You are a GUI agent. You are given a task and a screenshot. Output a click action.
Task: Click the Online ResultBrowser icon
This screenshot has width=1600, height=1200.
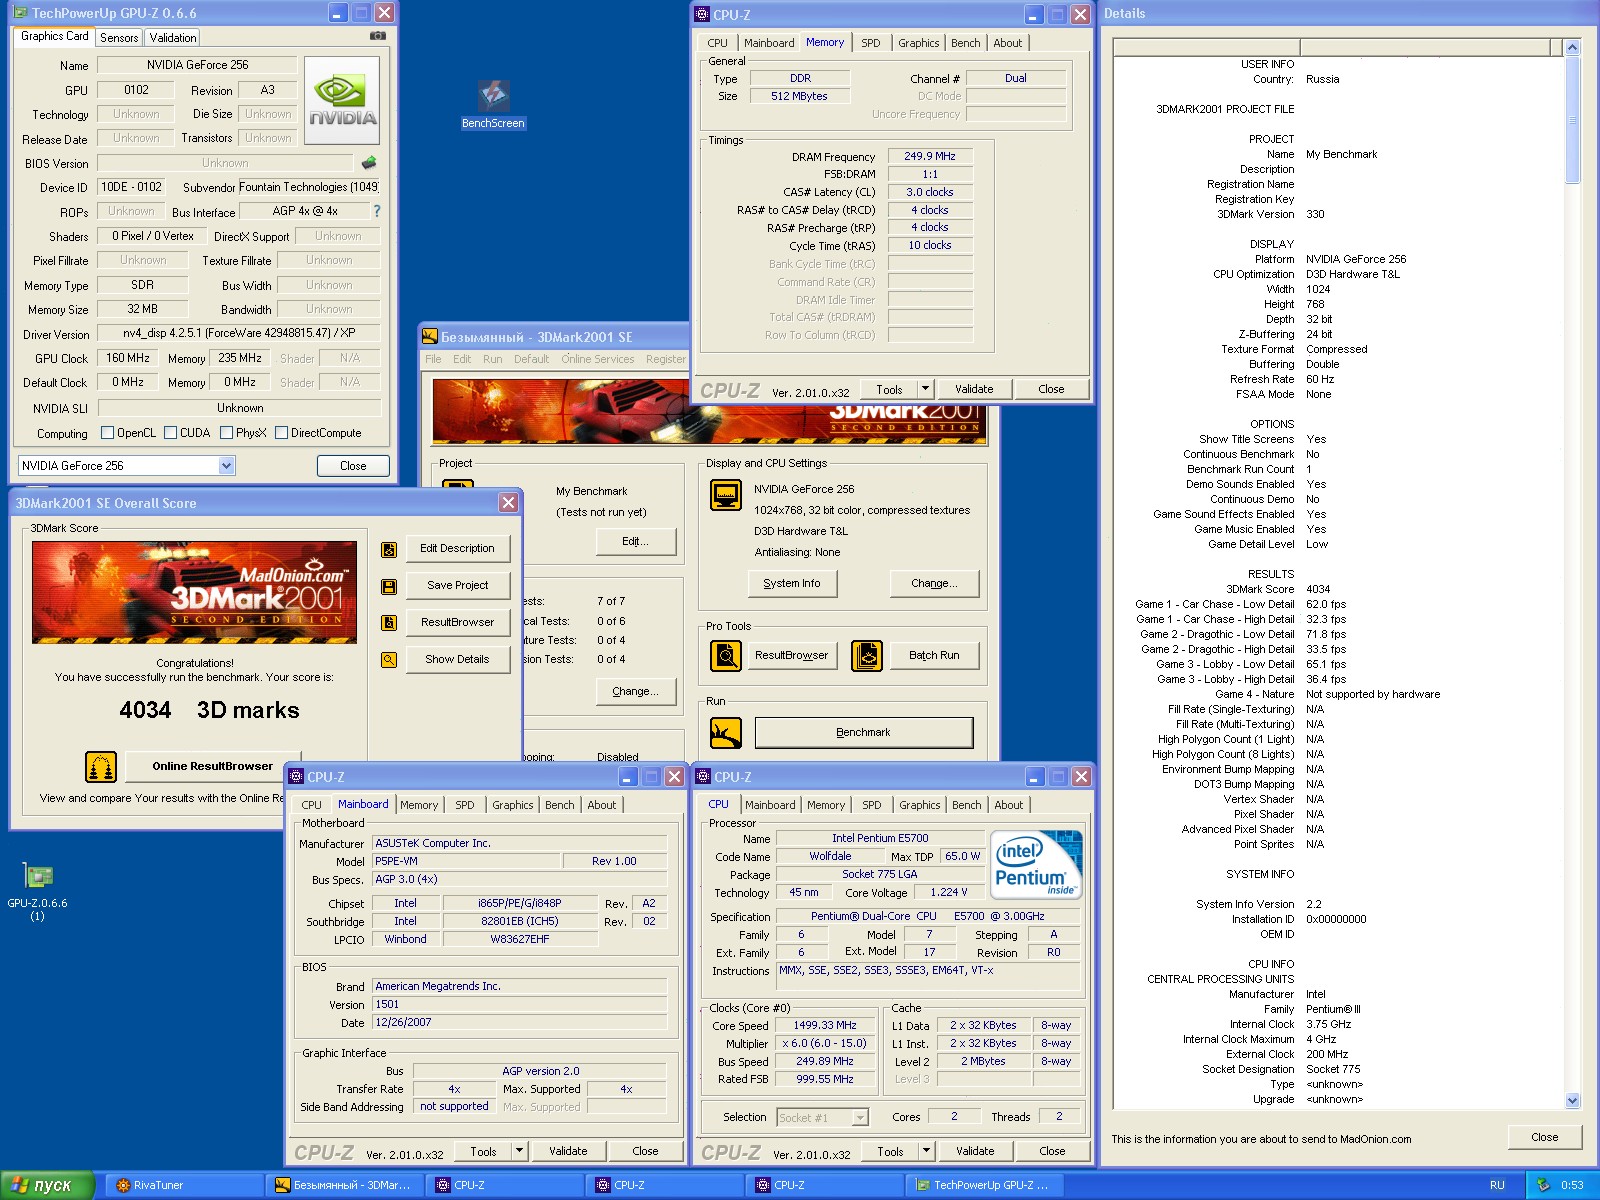point(101,767)
